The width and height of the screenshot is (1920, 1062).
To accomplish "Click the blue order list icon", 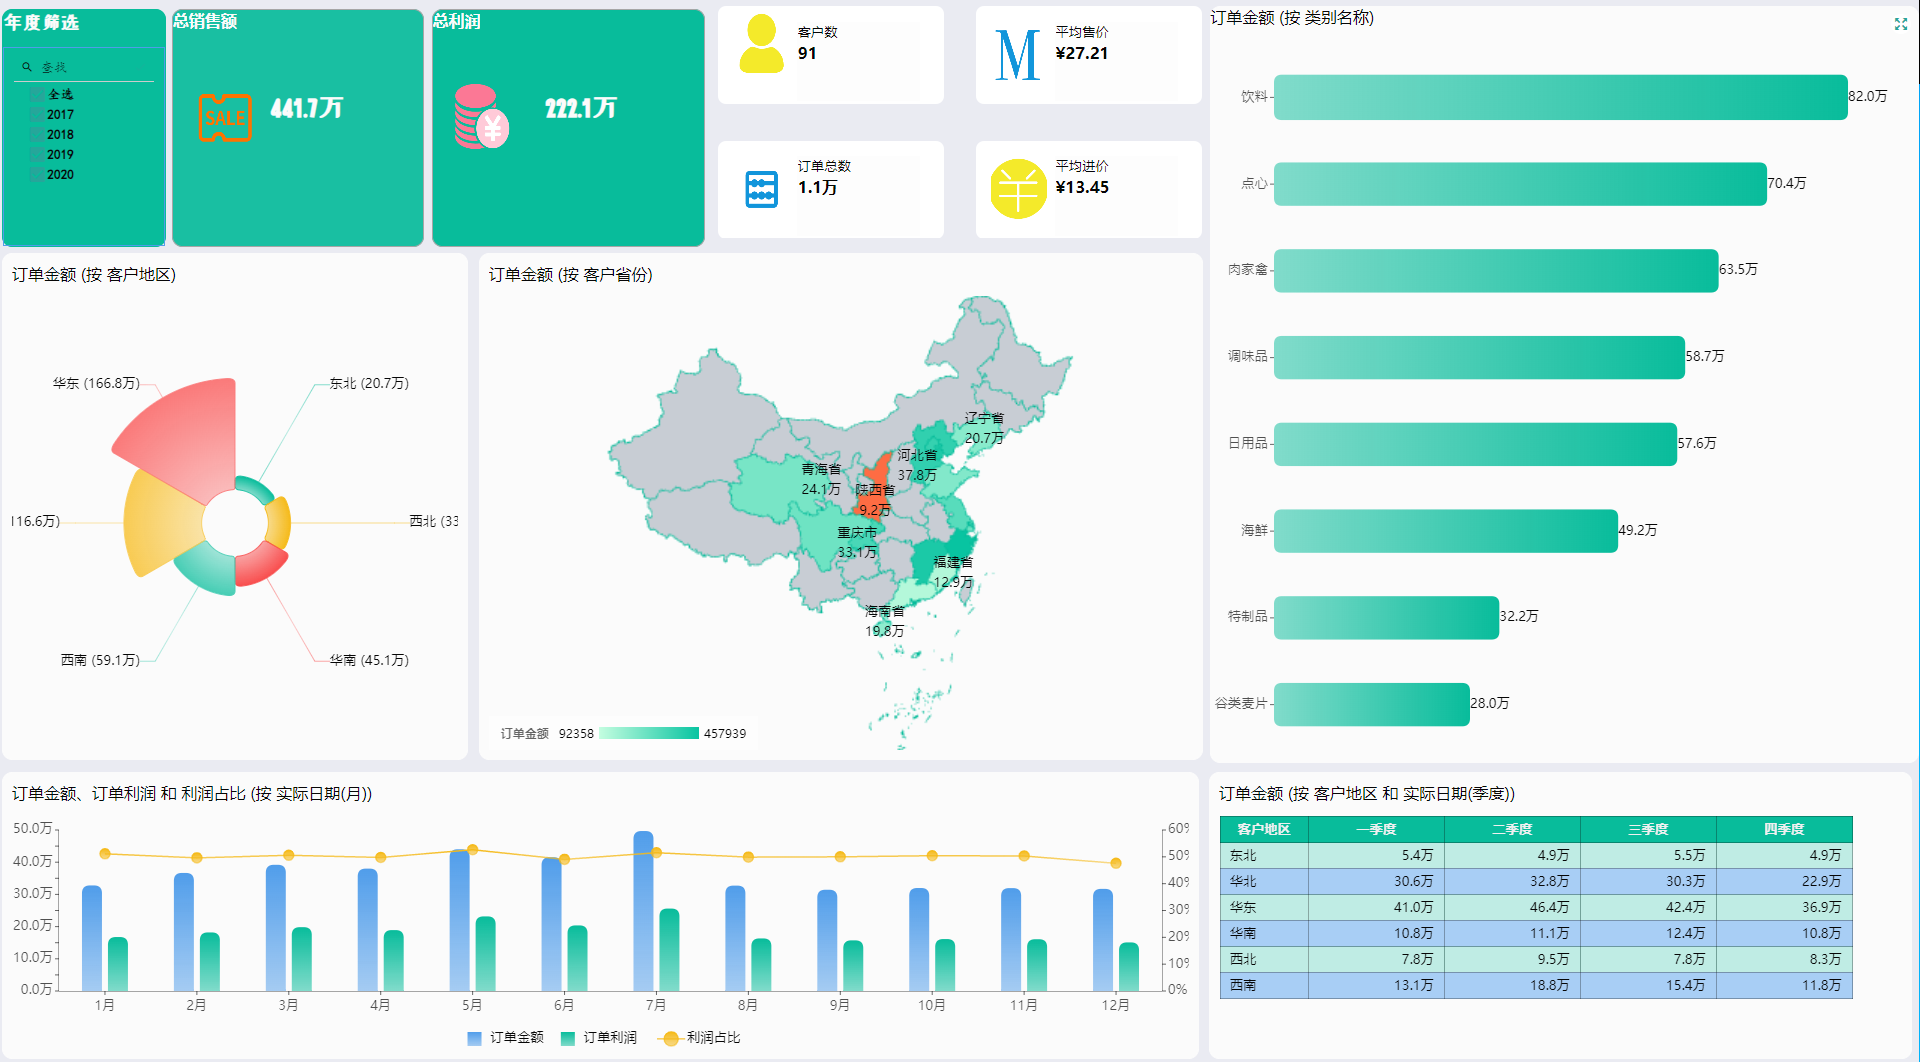I will pos(762,189).
